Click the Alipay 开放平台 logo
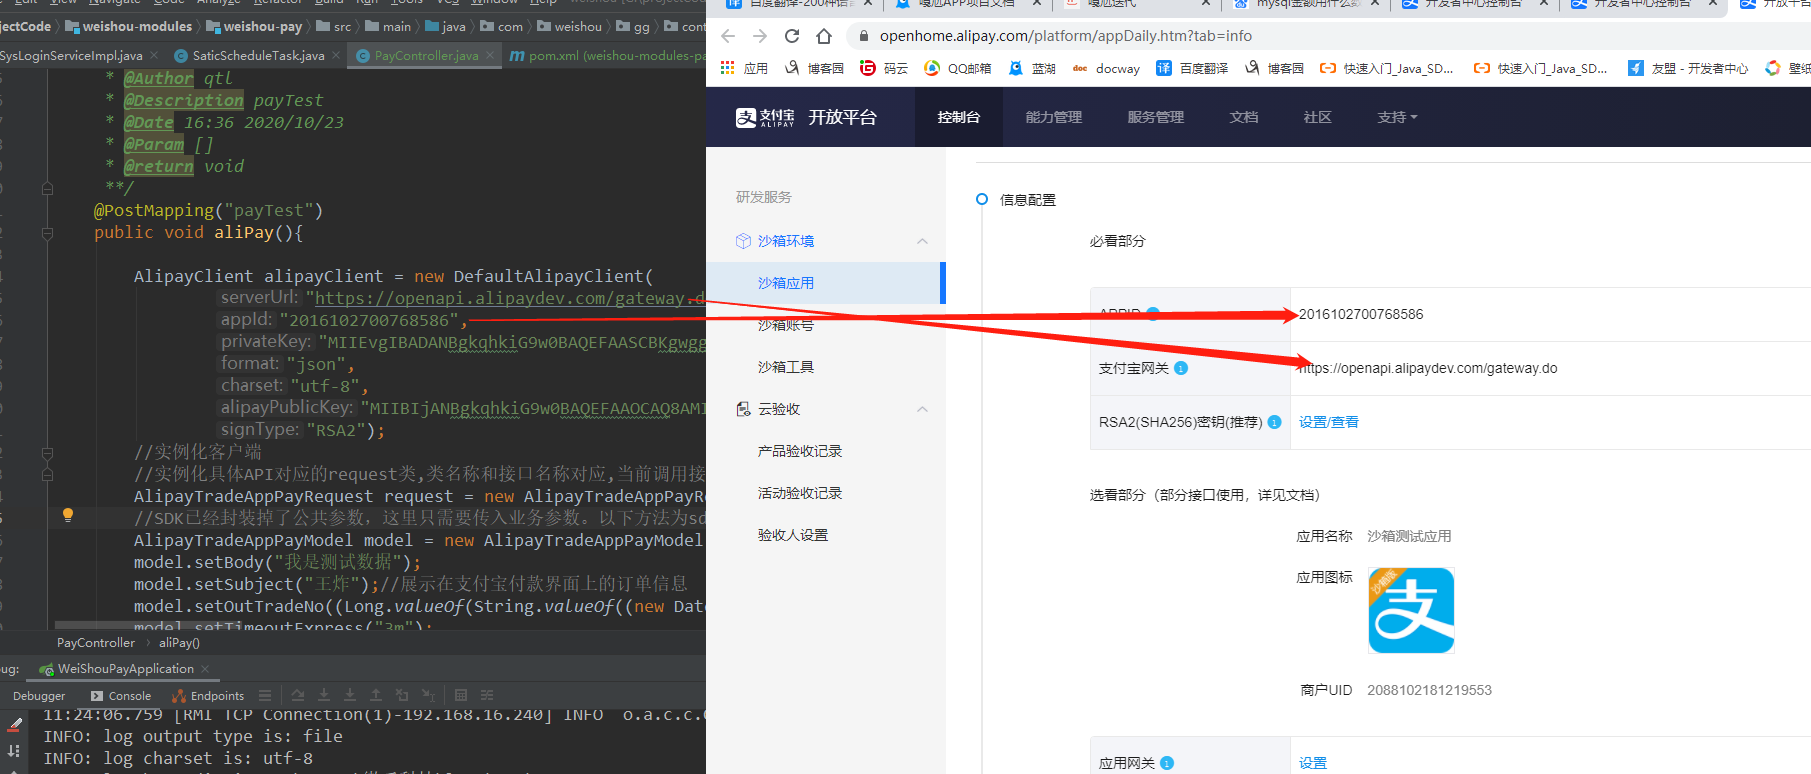This screenshot has width=1811, height=774. click(x=806, y=117)
